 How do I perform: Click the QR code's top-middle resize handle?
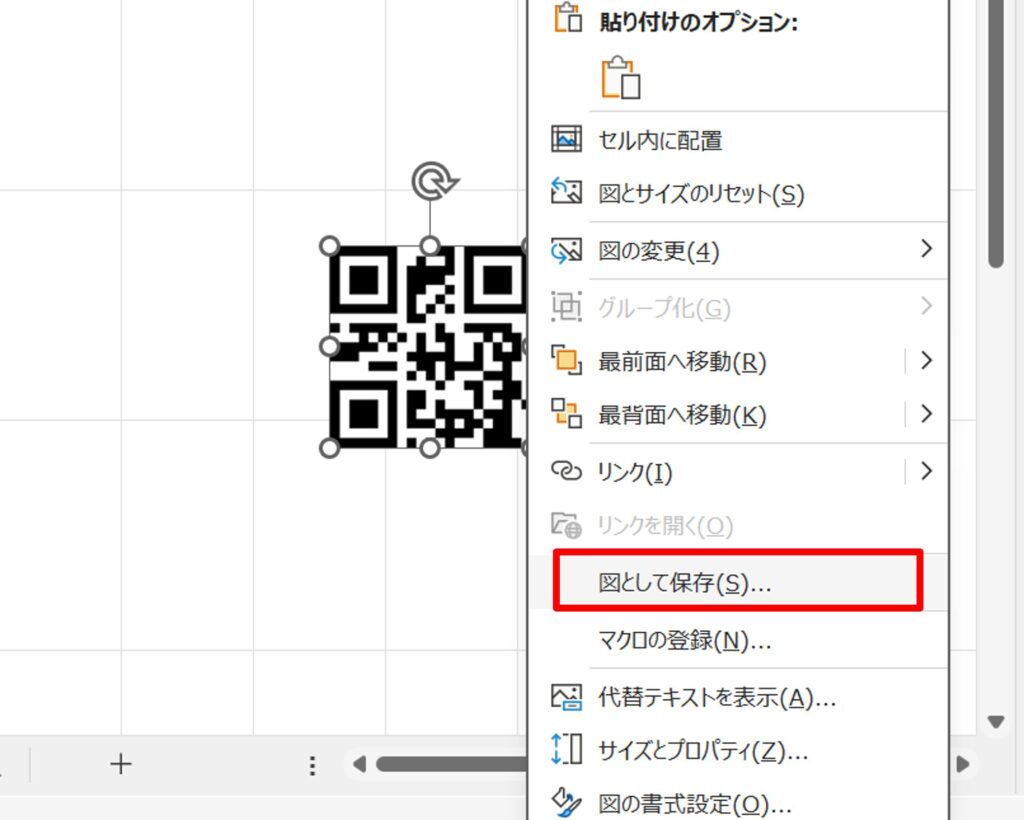point(430,246)
